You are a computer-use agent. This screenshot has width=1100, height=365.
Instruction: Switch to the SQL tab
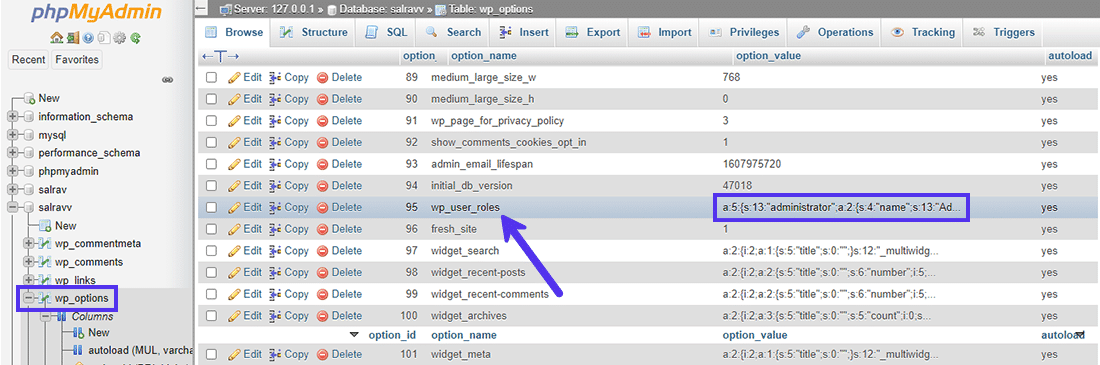coord(386,32)
